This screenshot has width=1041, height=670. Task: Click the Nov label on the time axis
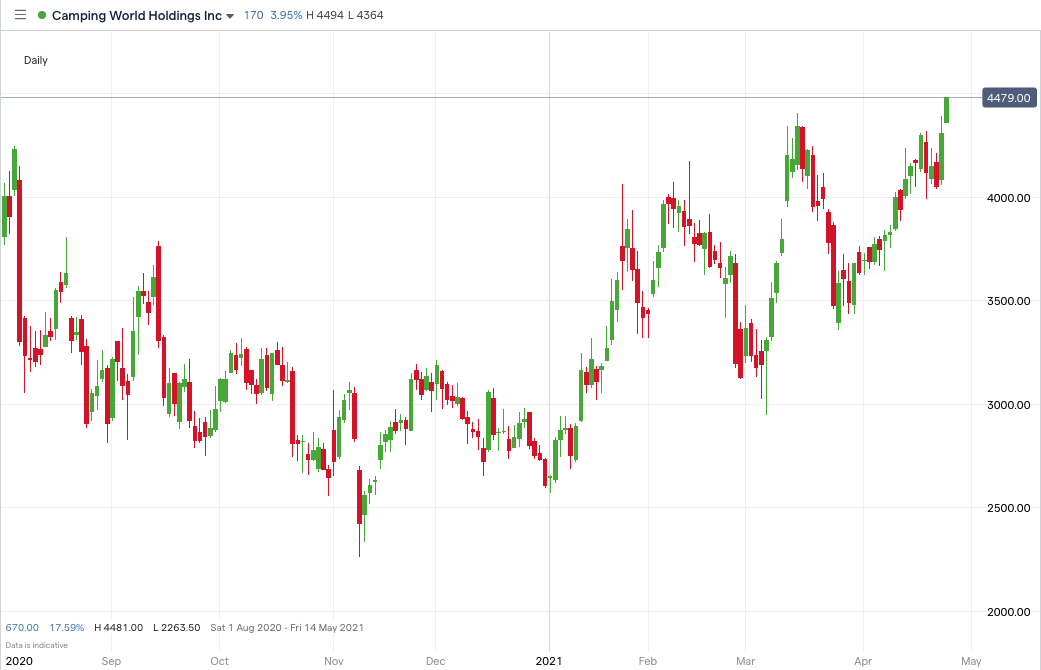click(x=333, y=661)
